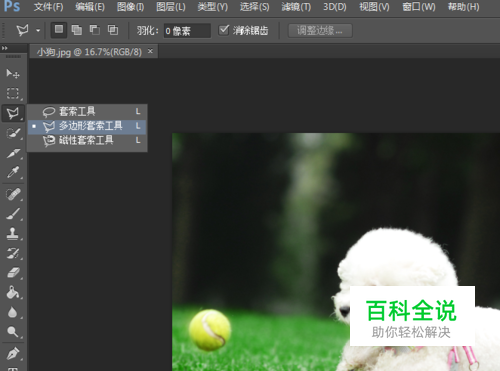
Task: Click the 羽化 feather value field
Action: point(187,31)
